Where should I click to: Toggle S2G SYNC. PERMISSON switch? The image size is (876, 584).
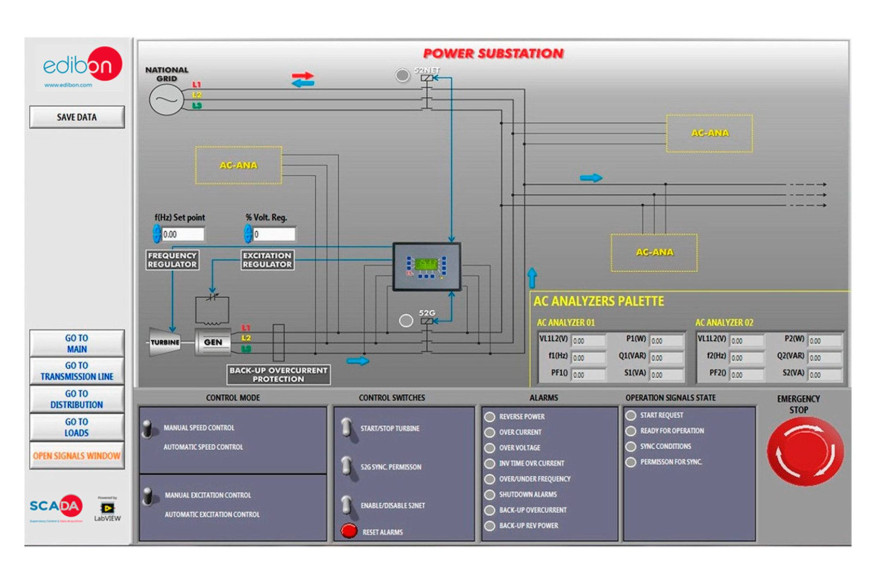click(x=346, y=466)
